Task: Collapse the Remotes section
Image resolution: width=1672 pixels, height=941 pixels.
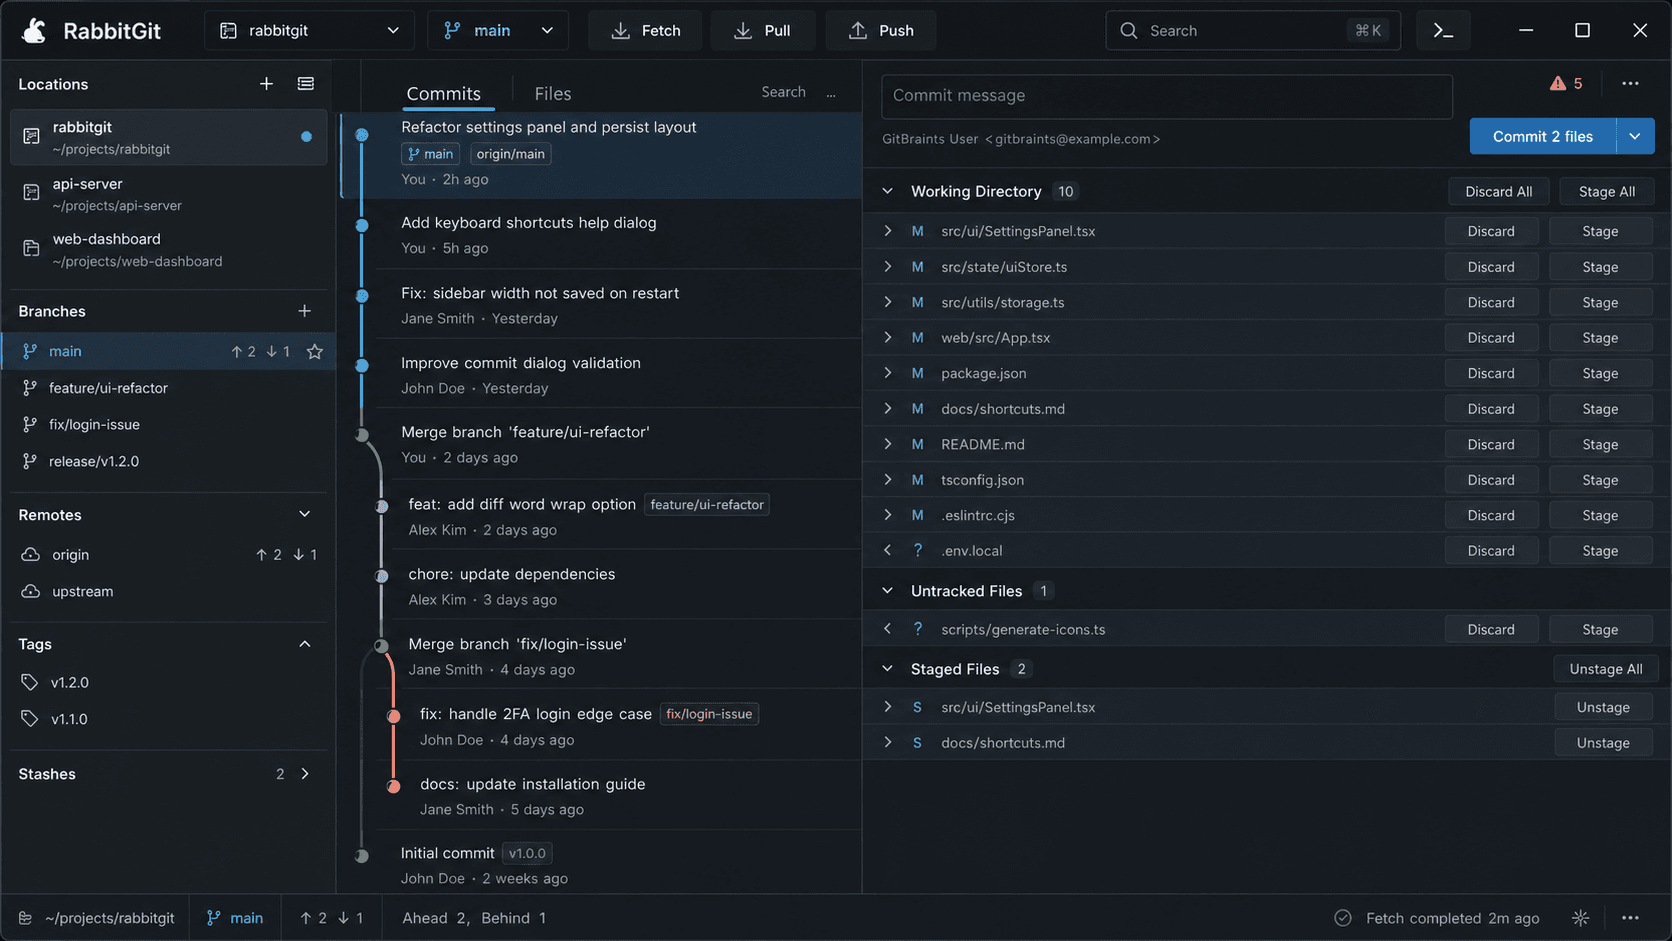Action: (305, 514)
